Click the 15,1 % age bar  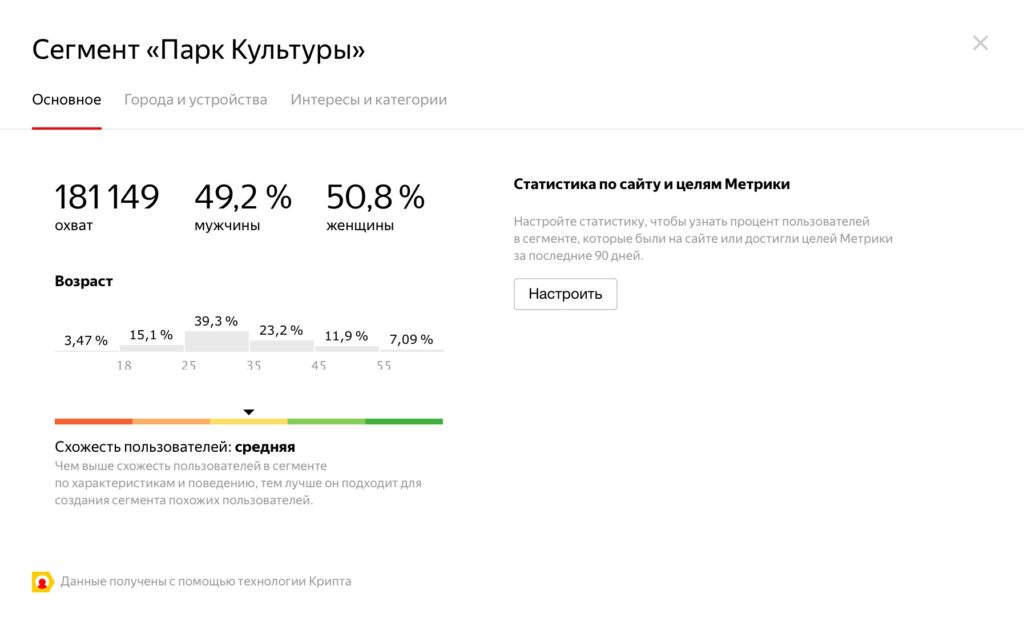[151, 347]
